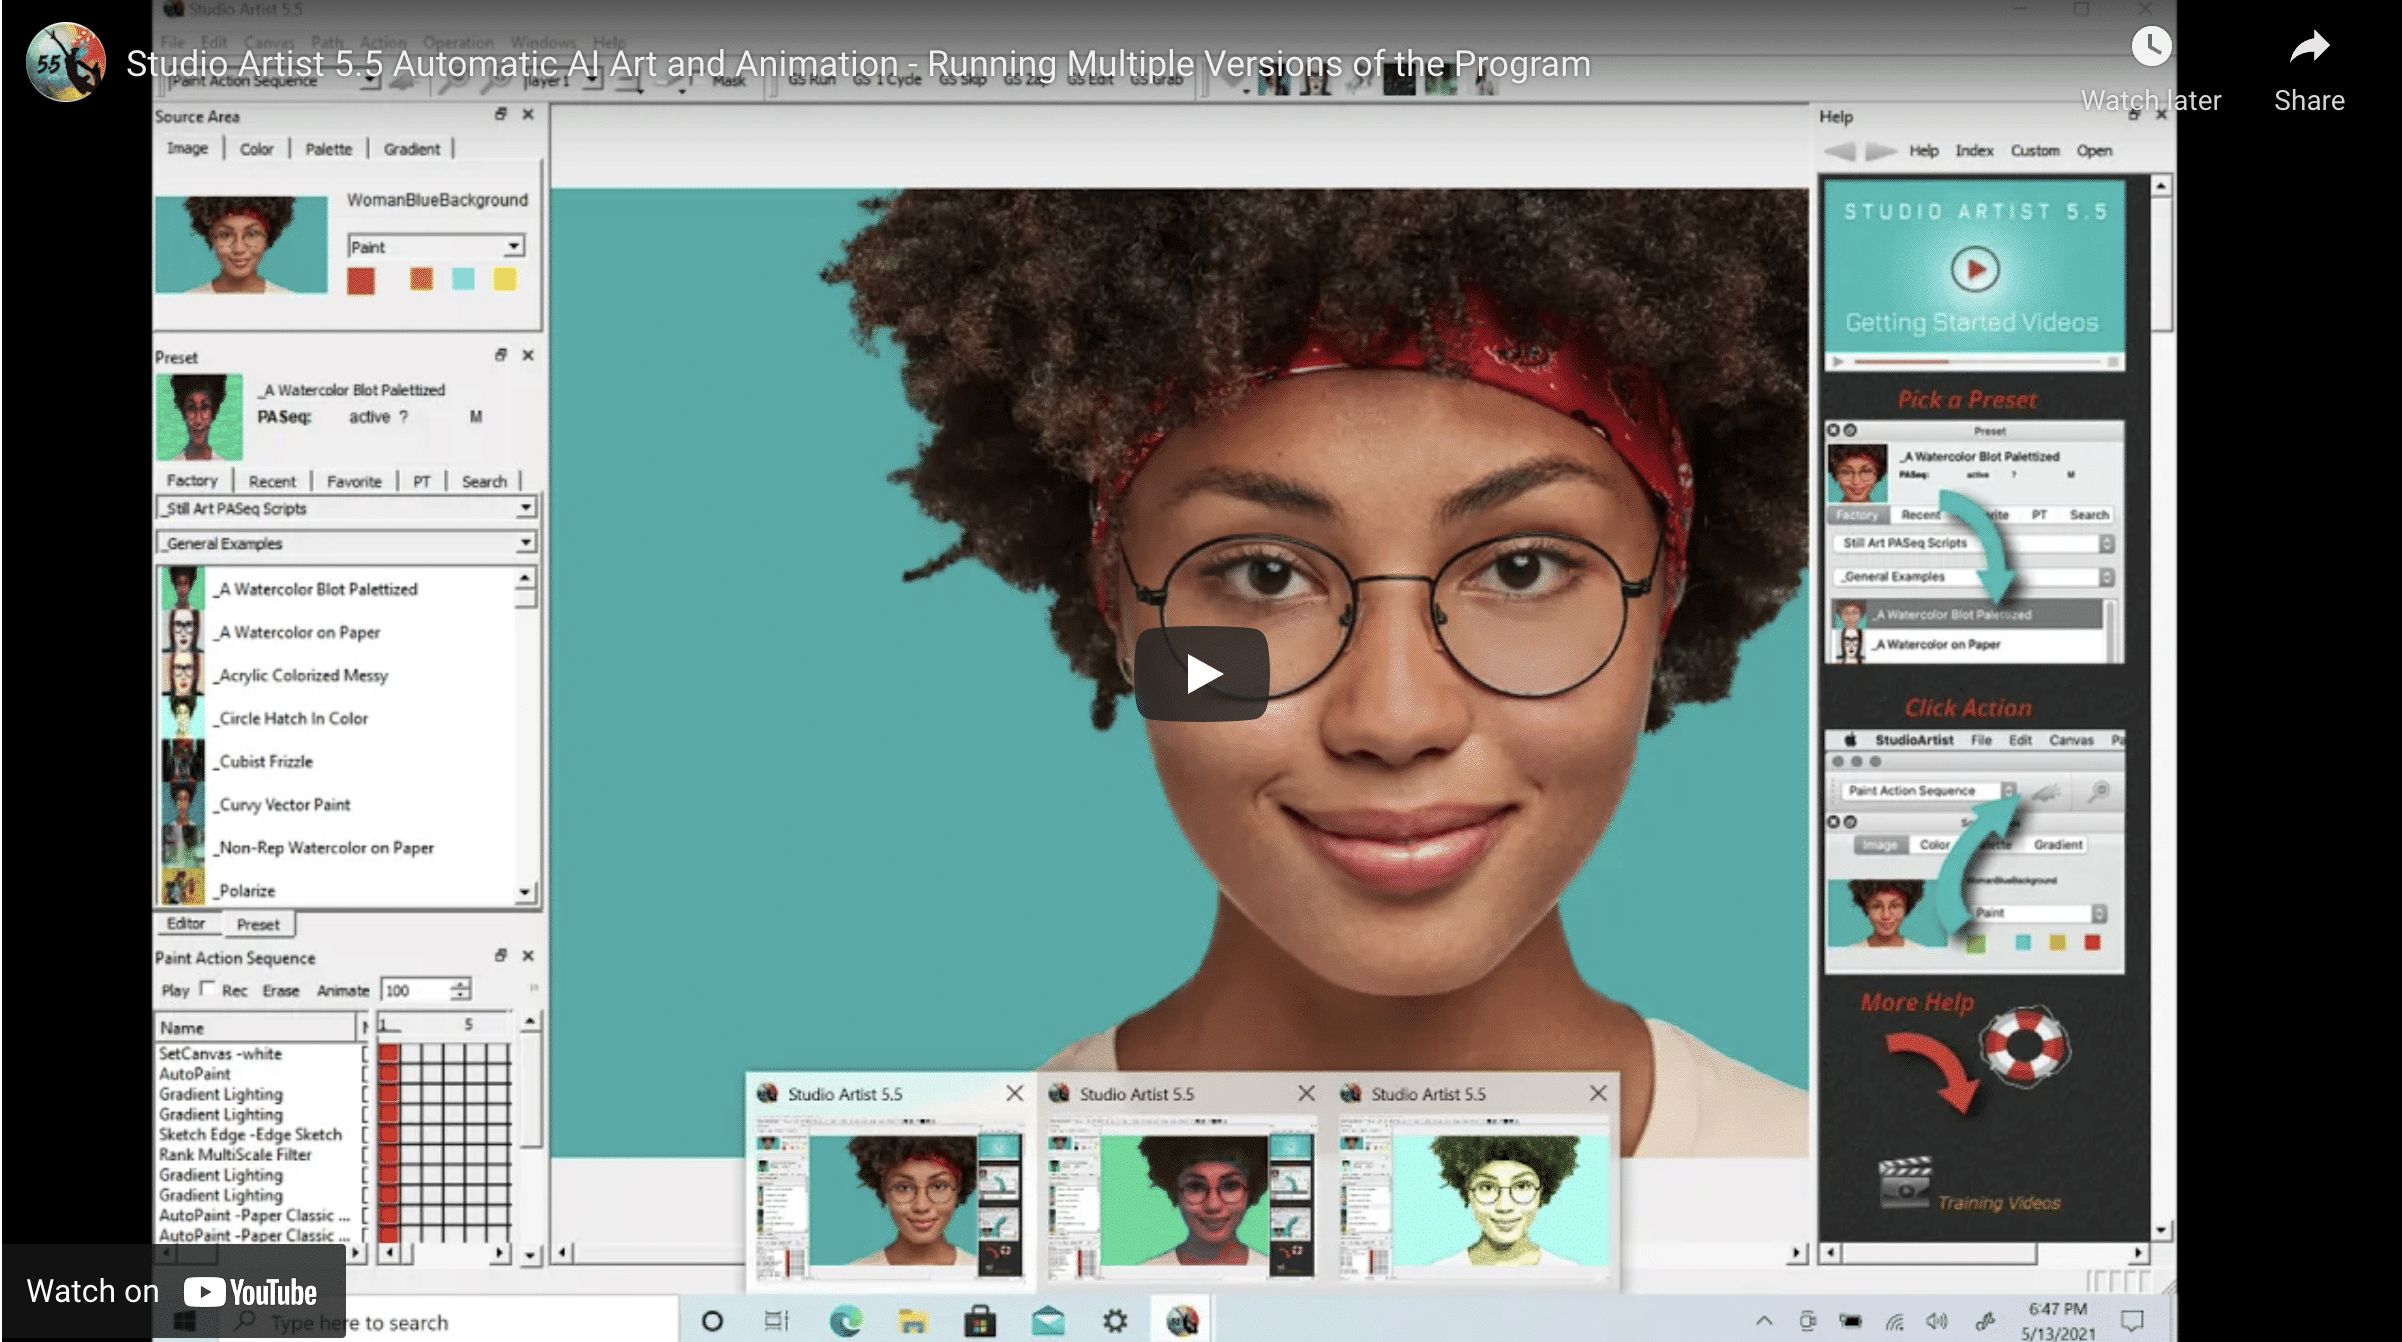The width and height of the screenshot is (2402, 1342).
Task: Click the canvas horizontal scroll-left arrow
Action: click(563, 1252)
